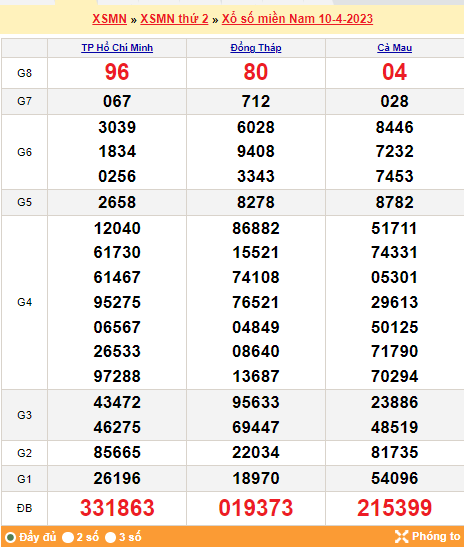The height and width of the screenshot is (548, 464).
Task: Click the ĐB row label
Action: tap(24, 508)
